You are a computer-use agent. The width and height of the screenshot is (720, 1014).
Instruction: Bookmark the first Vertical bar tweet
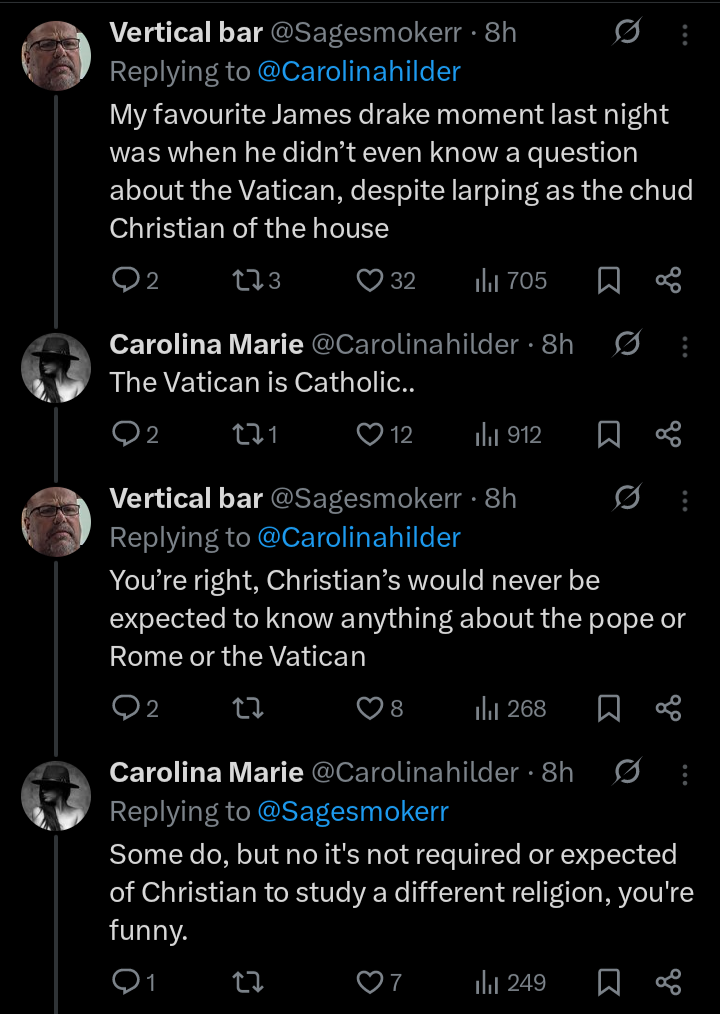pyautogui.click(x=608, y=282)
